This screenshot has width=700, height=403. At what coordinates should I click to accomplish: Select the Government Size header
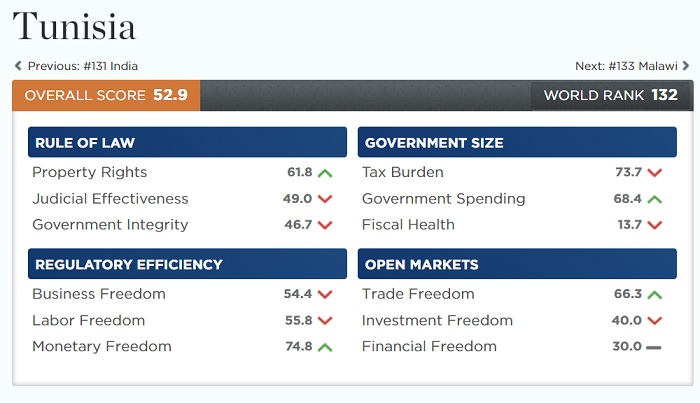click(517, 143)
